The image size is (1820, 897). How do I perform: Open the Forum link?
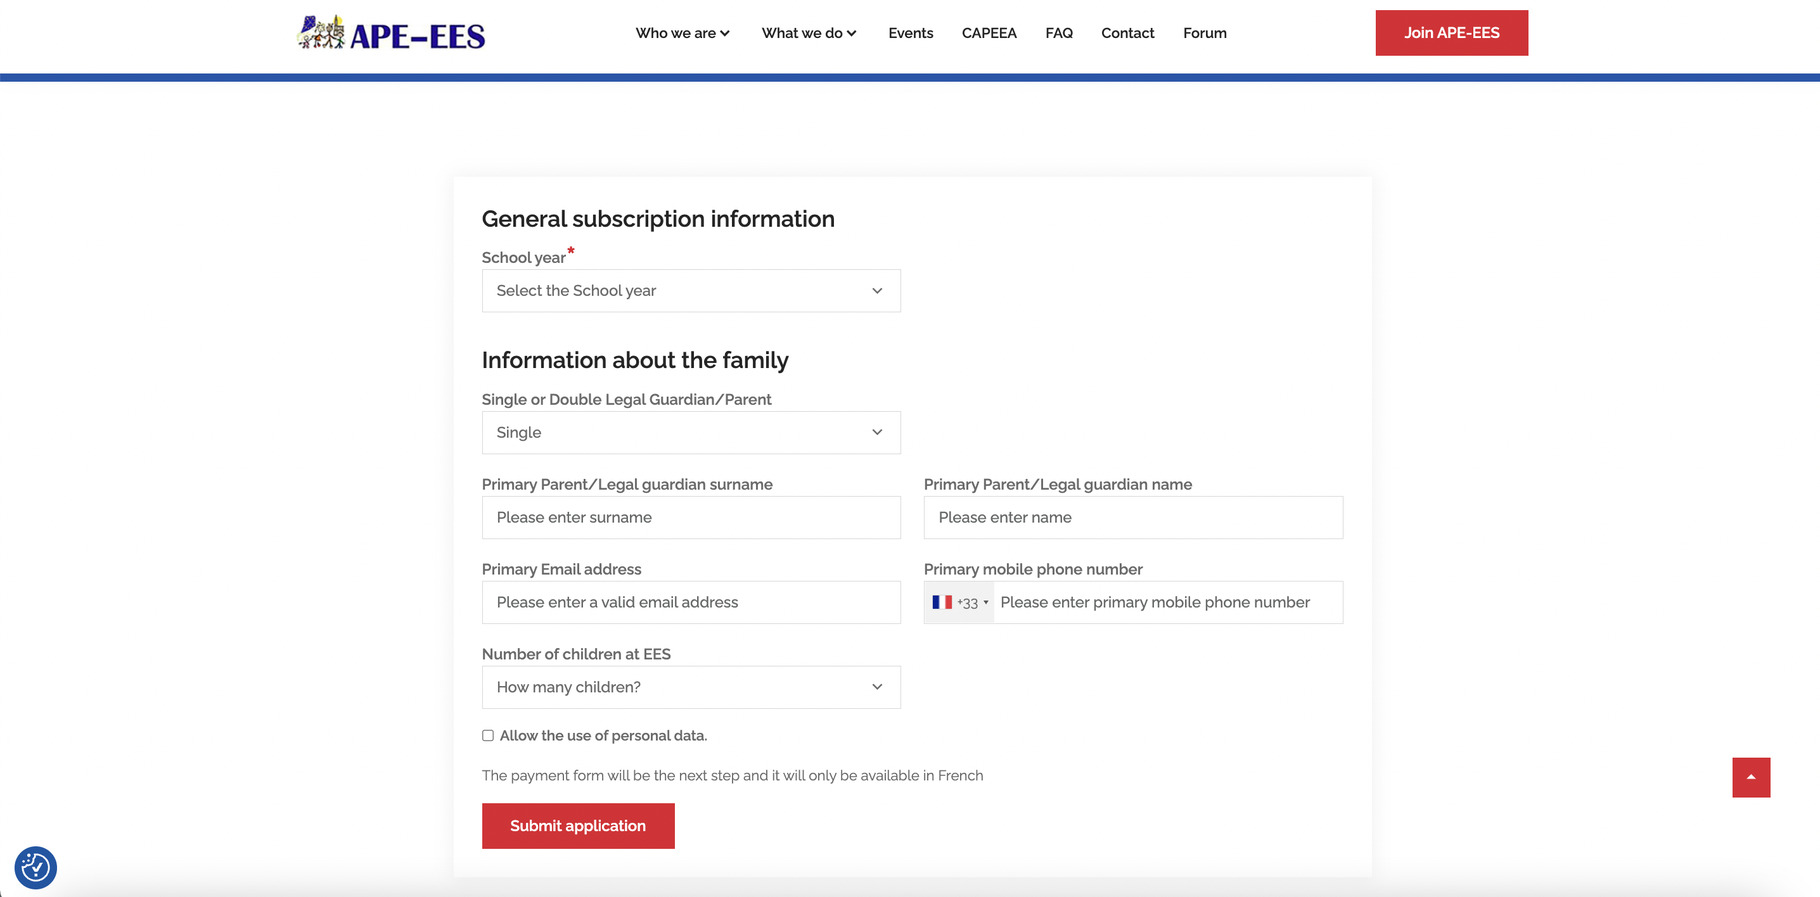(x=1205, y=33)
